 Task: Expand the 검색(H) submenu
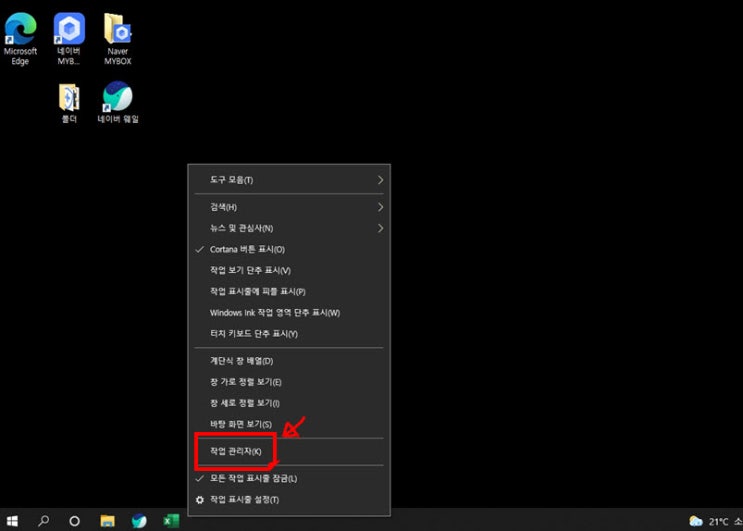(x=289, y=207)
